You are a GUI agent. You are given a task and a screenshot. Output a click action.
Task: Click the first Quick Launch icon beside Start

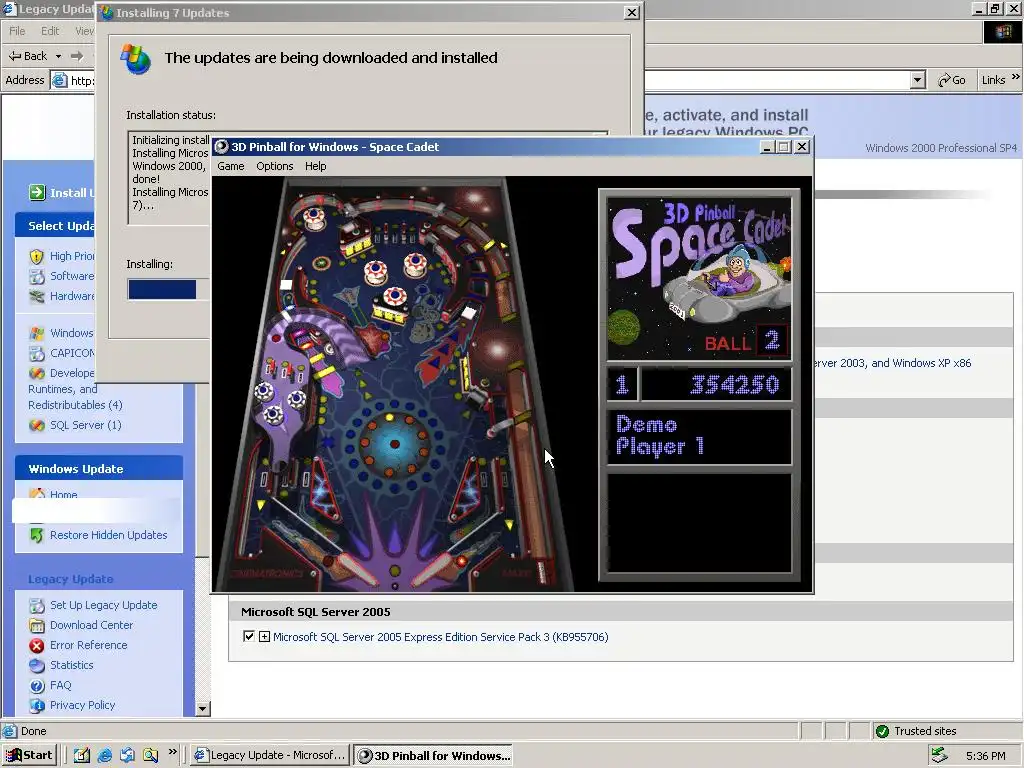click(82, 755)
